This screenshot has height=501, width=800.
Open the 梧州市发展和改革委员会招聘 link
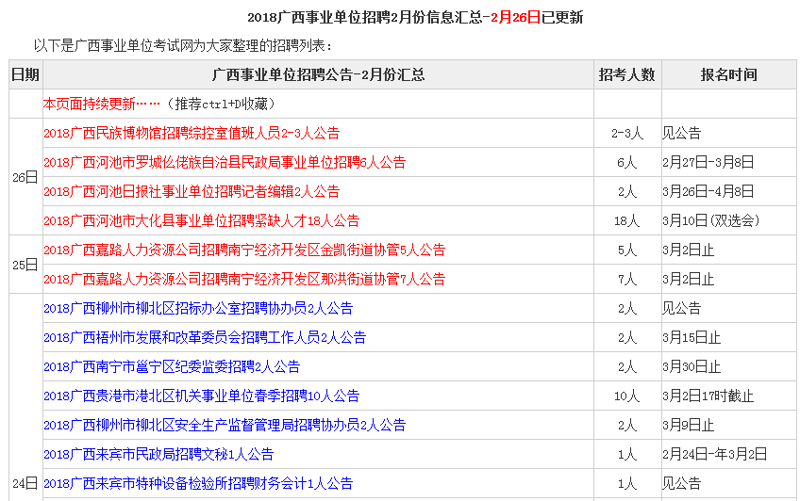click(x=205, y=337)
